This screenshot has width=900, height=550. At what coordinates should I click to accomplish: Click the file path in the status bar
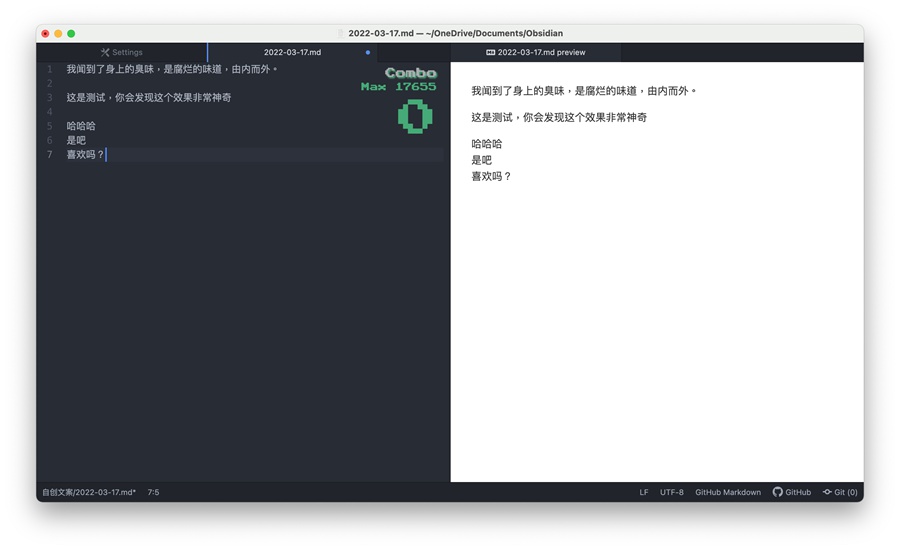88,492
